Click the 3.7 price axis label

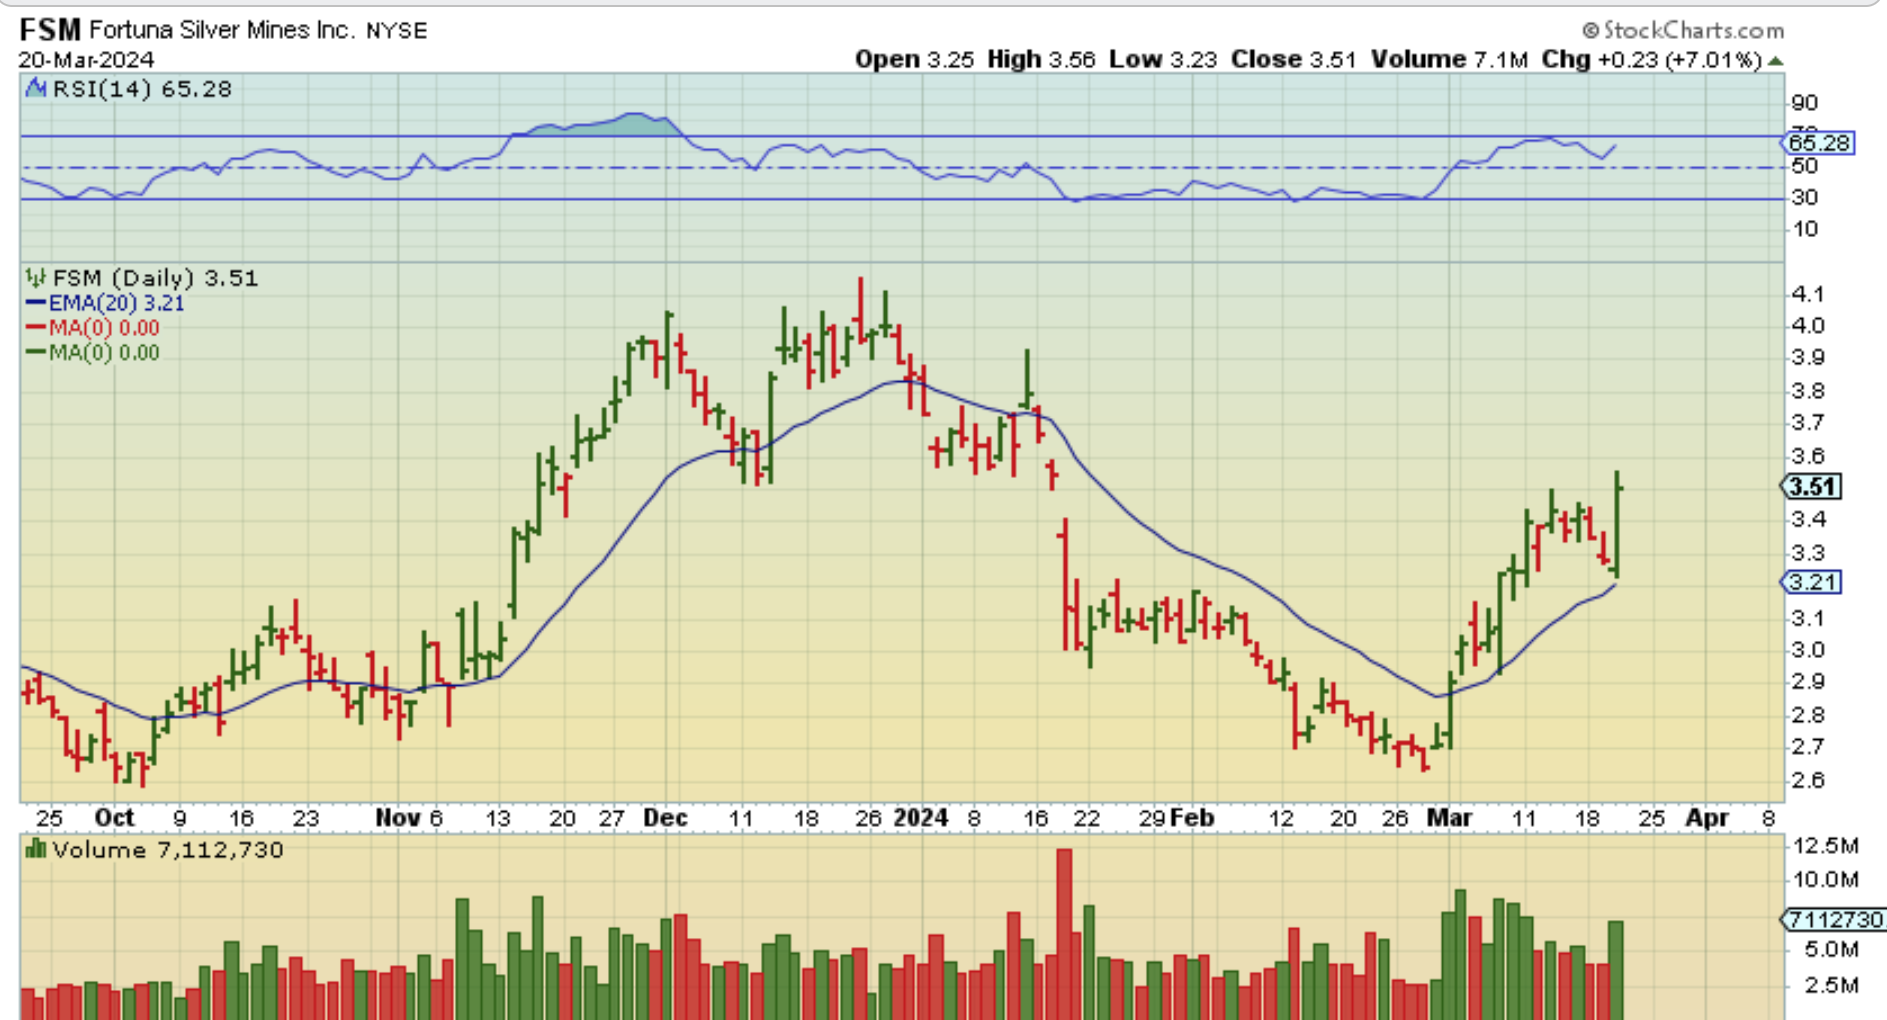(1808, 423)
